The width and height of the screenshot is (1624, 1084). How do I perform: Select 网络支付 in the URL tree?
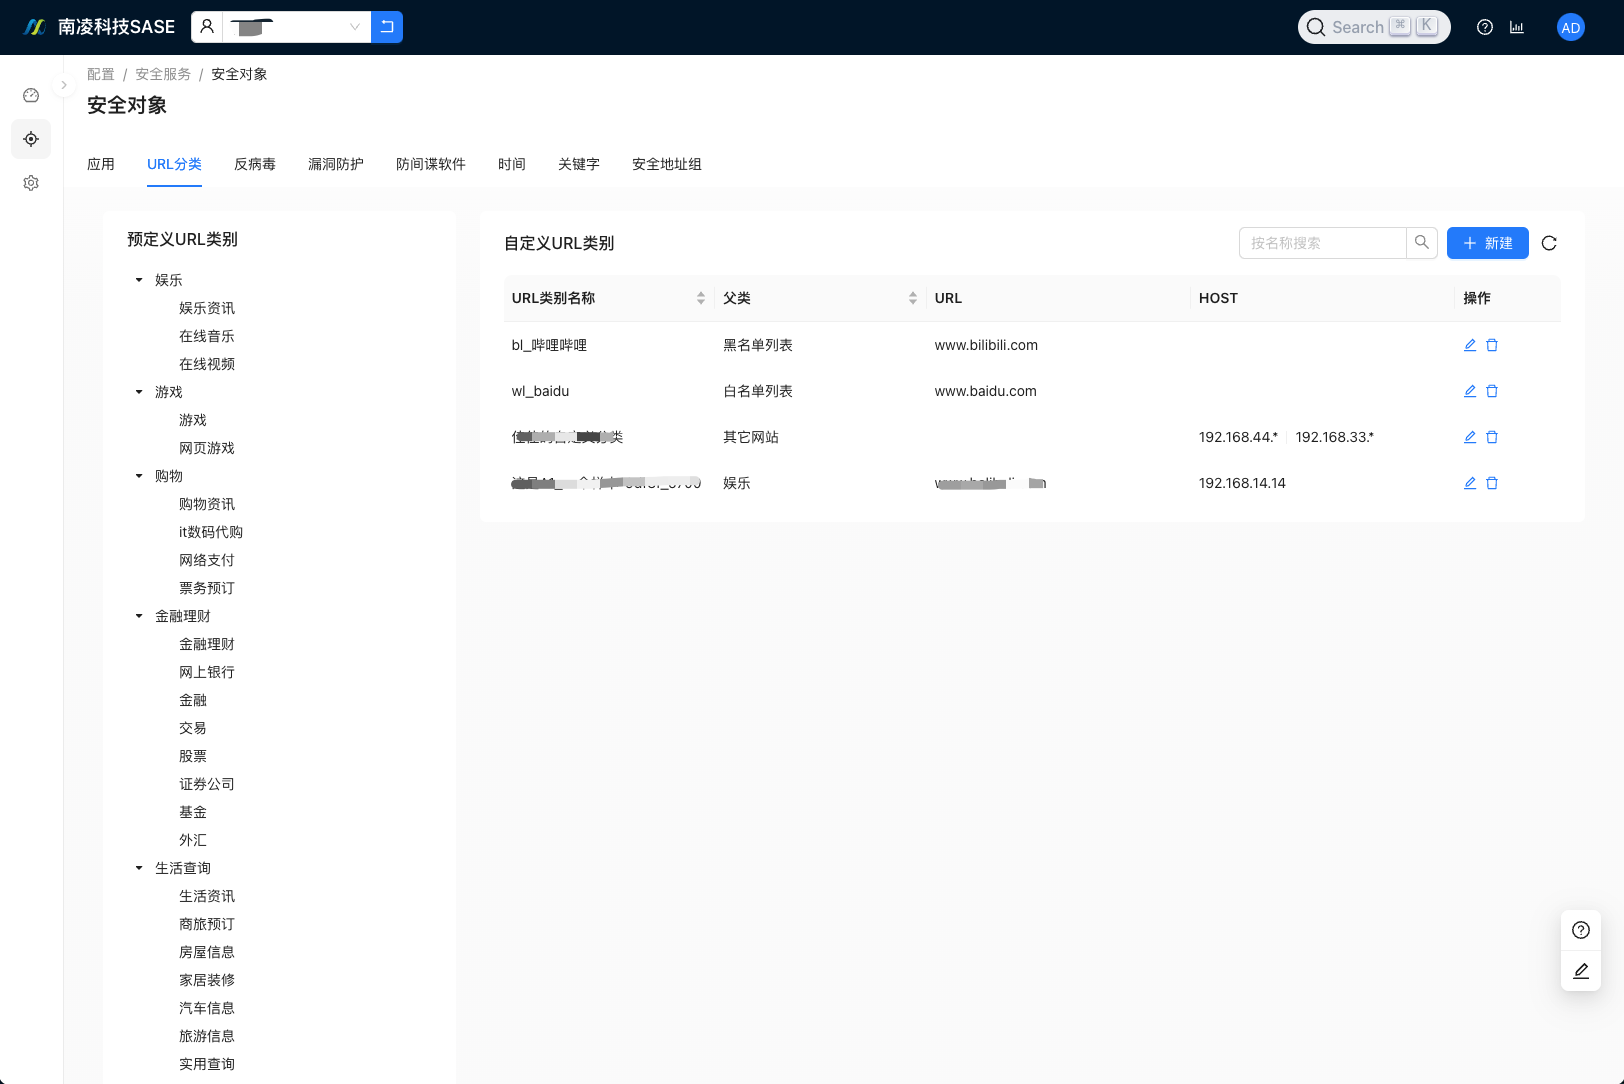tap(207, 560)
